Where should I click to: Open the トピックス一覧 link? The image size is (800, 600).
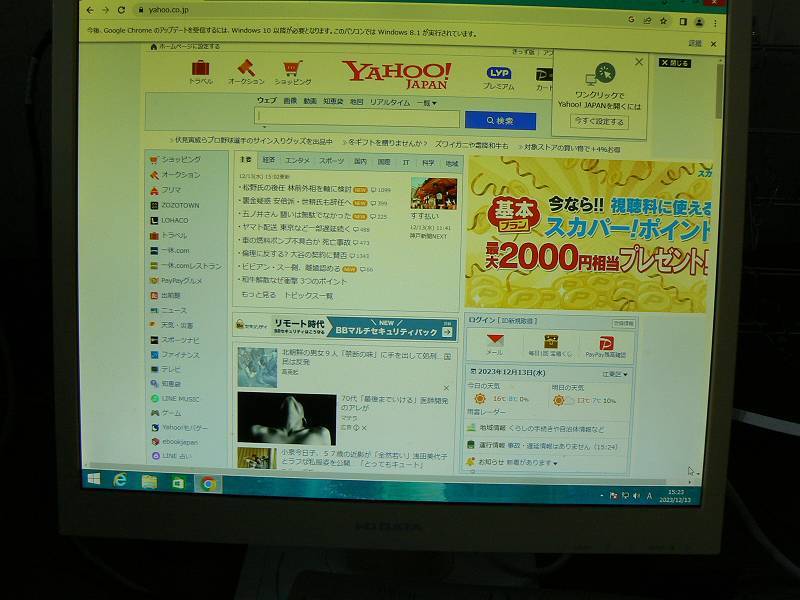[x=308, y=295]
